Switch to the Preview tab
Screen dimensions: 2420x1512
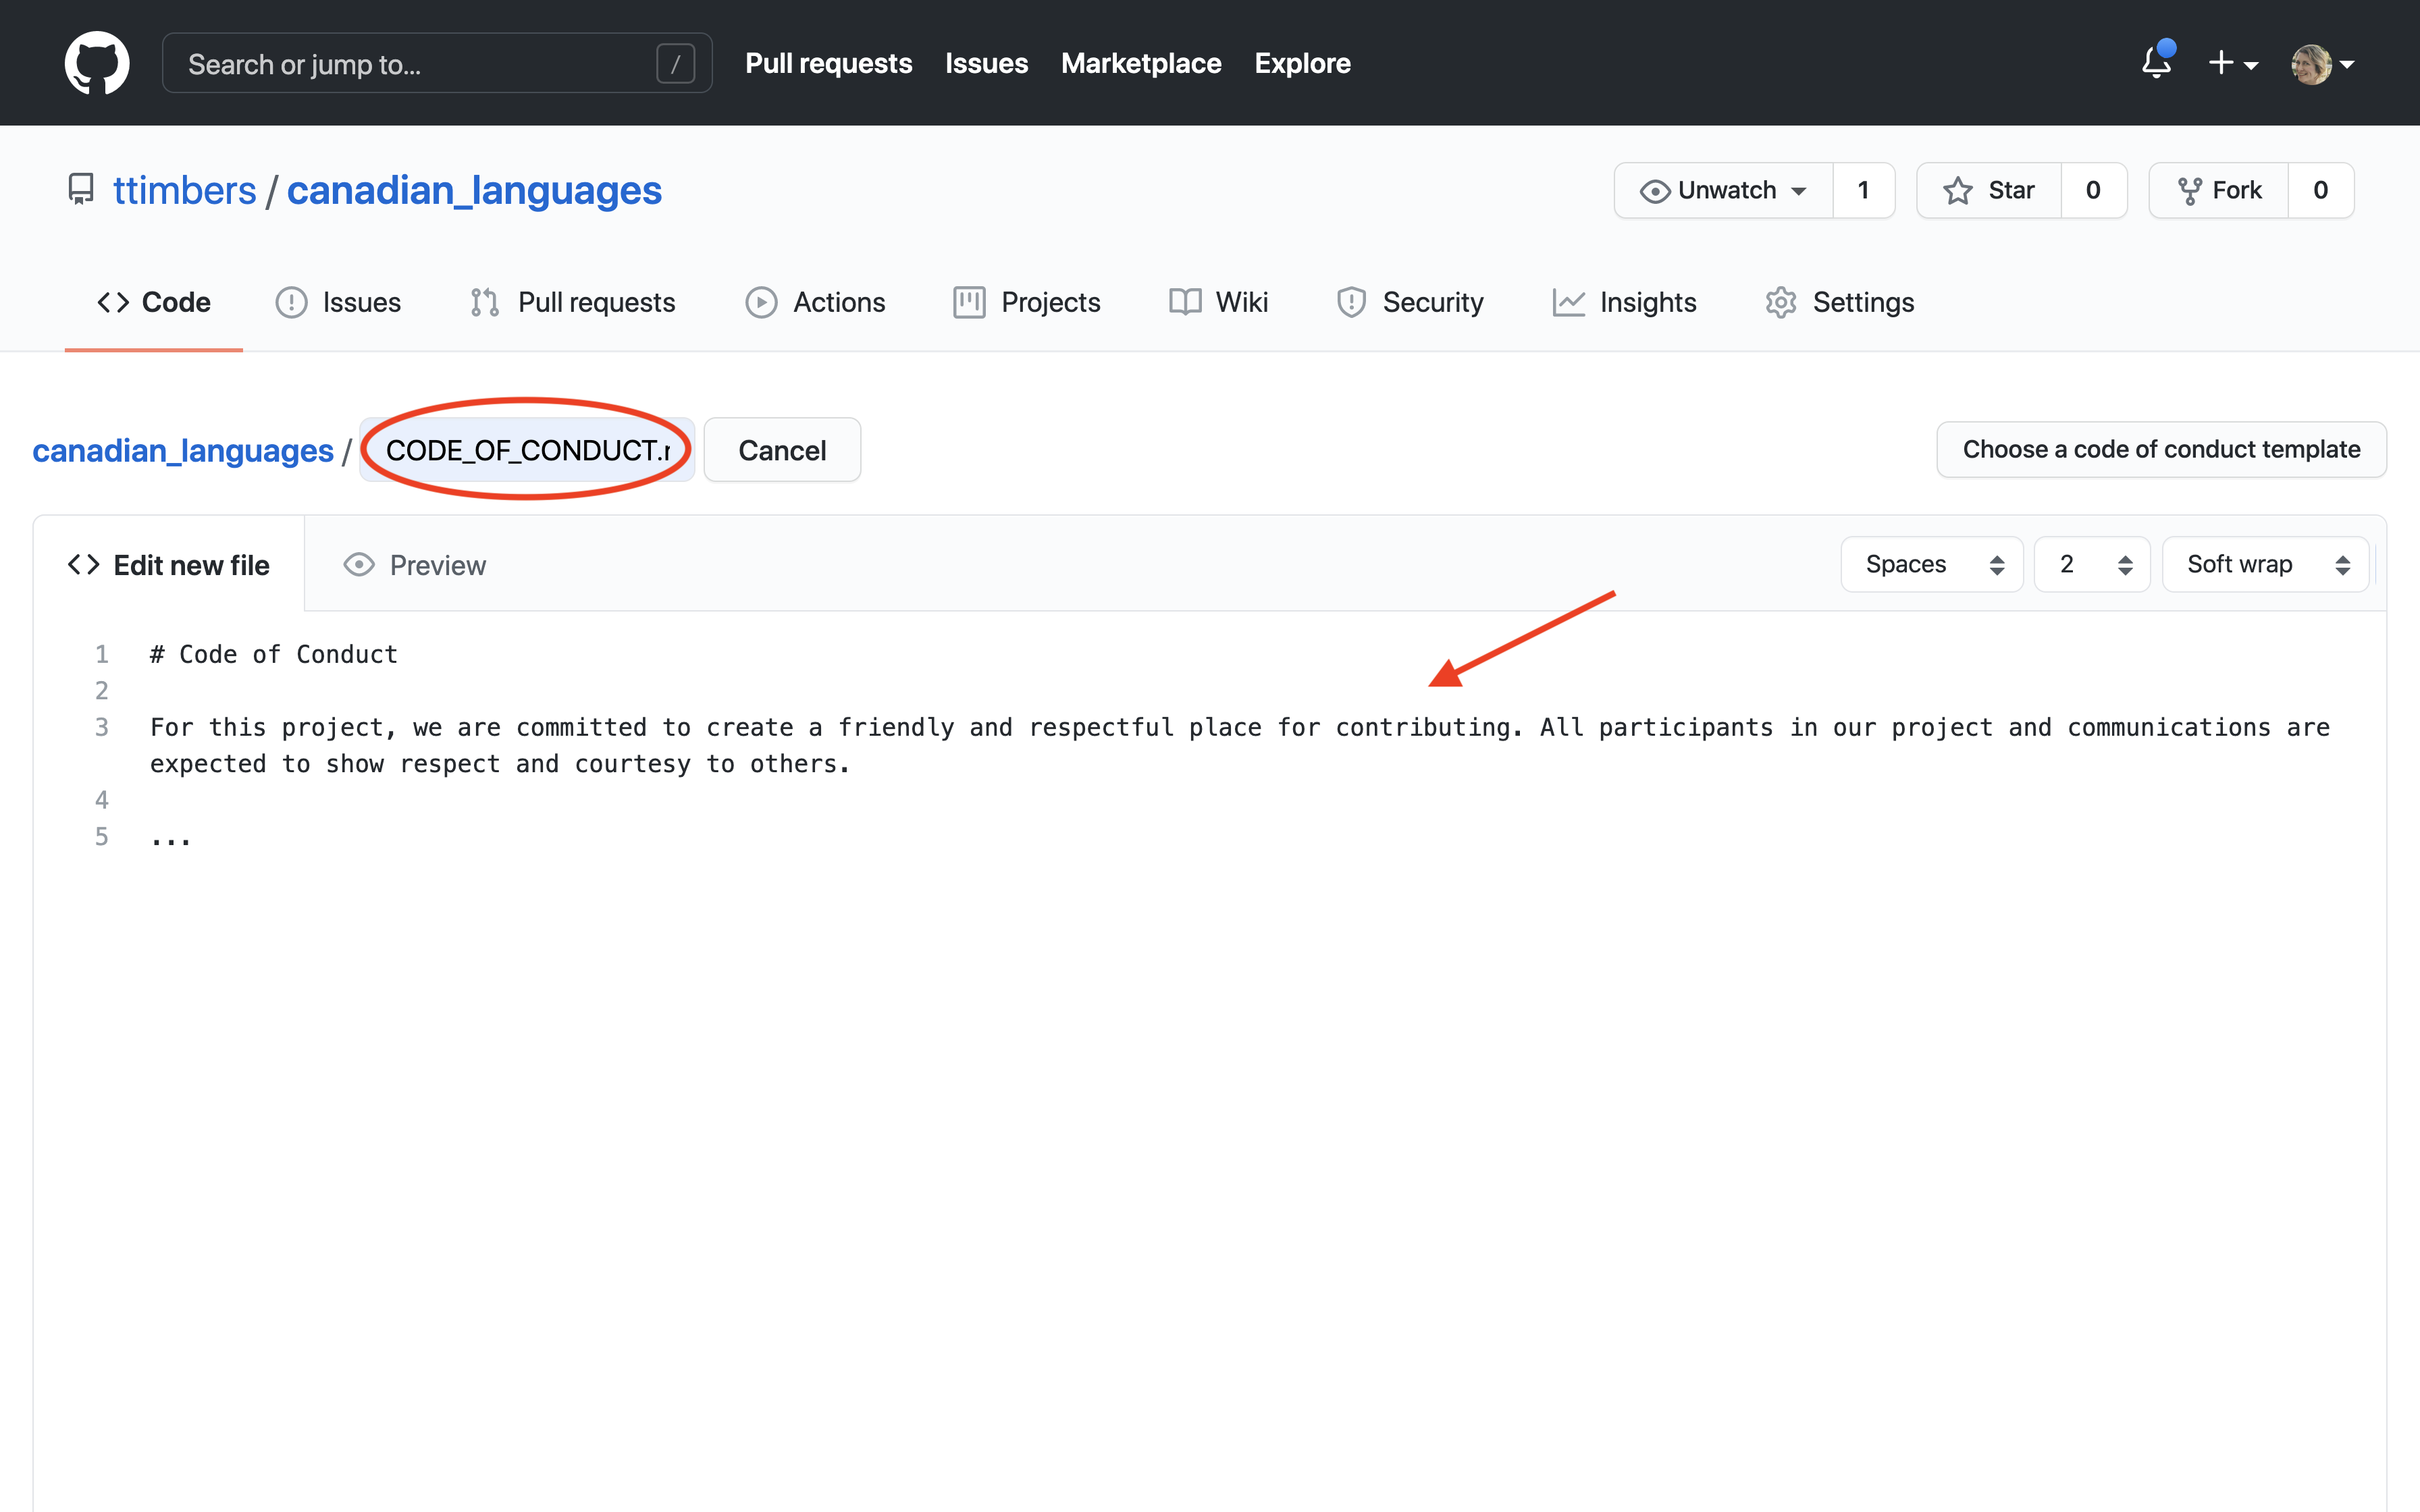tap(414, 565)
